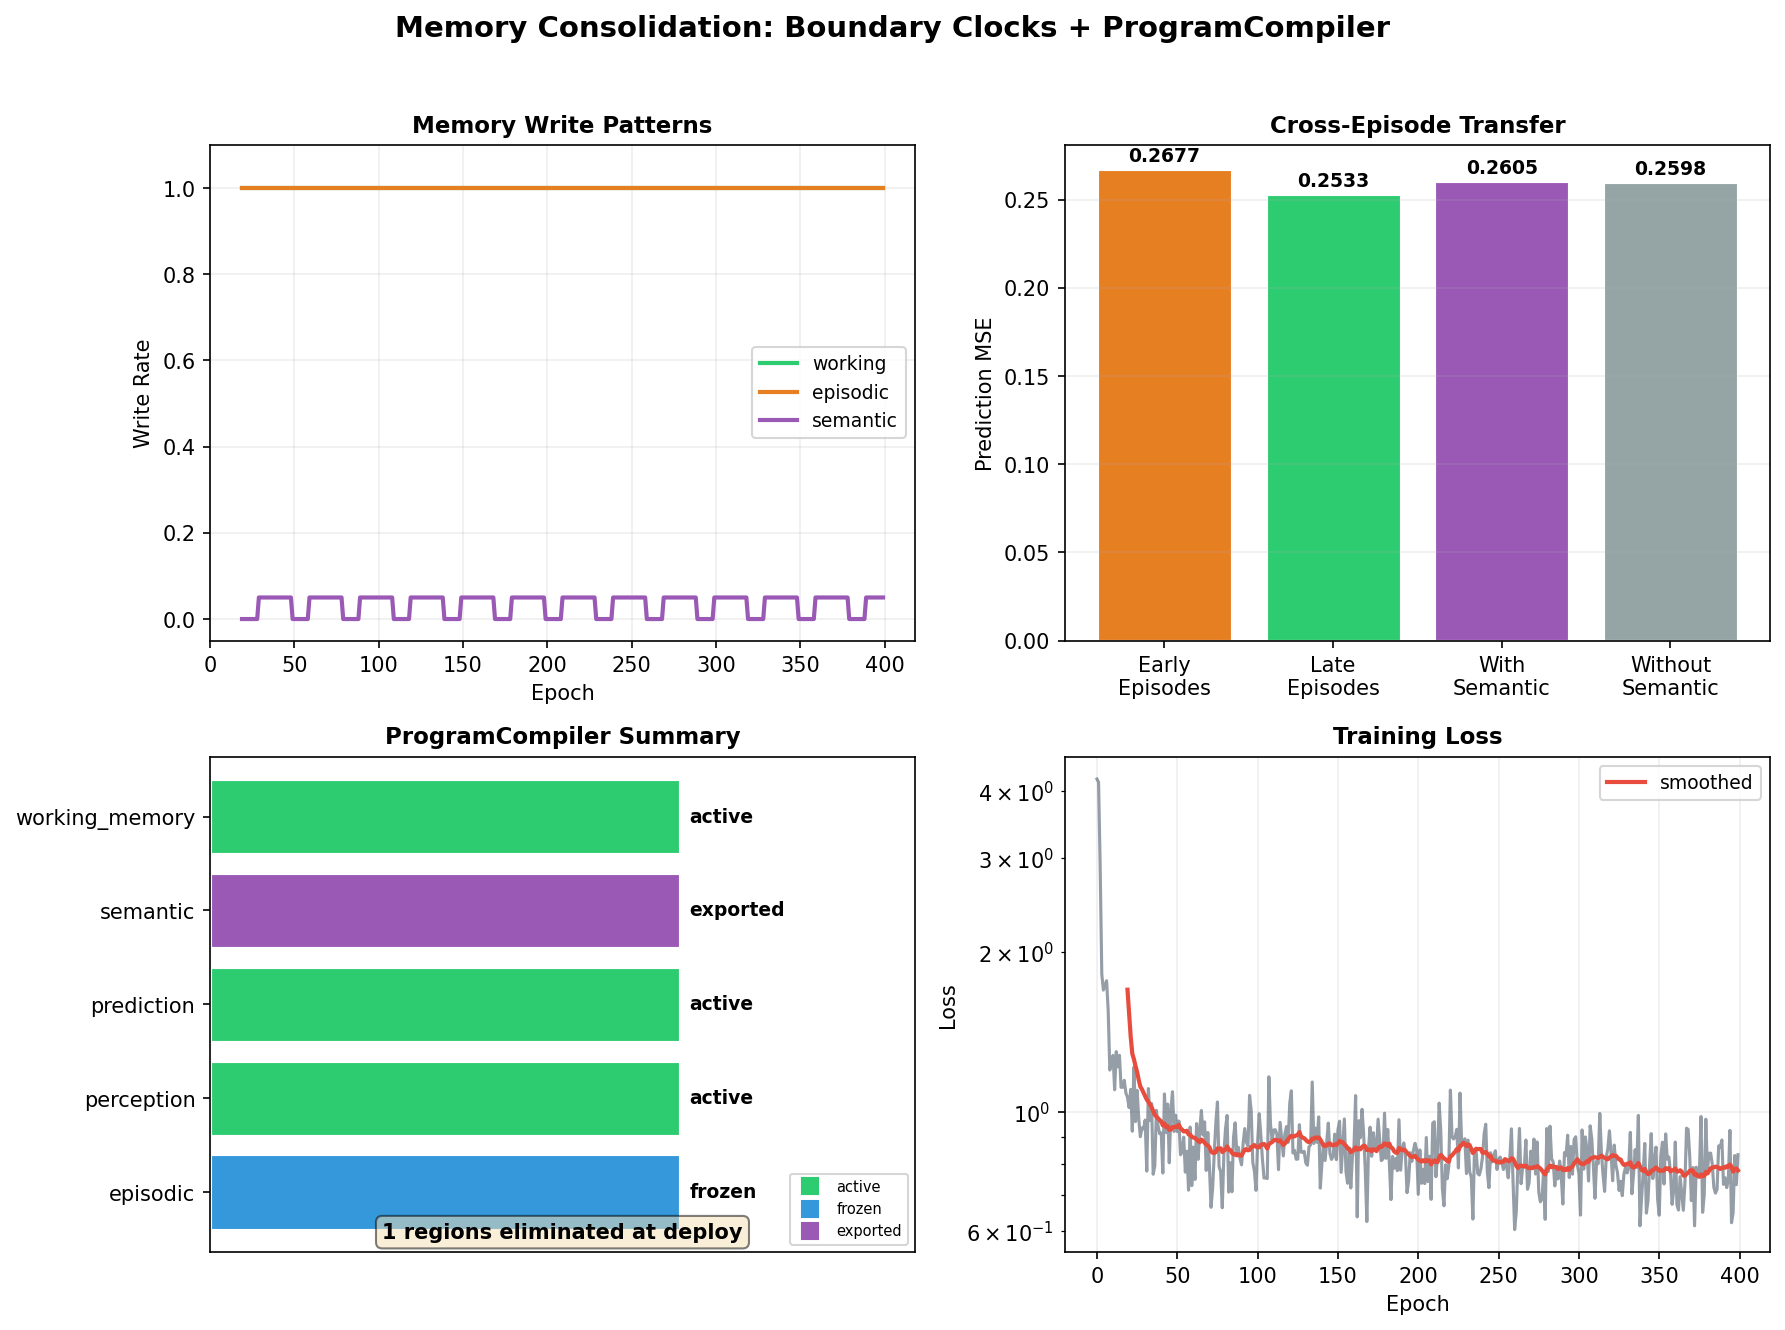The image size is (1785, 1330).
Task: Select the 'Memory Write Patterns' subplot title
Action: (563, 125)
